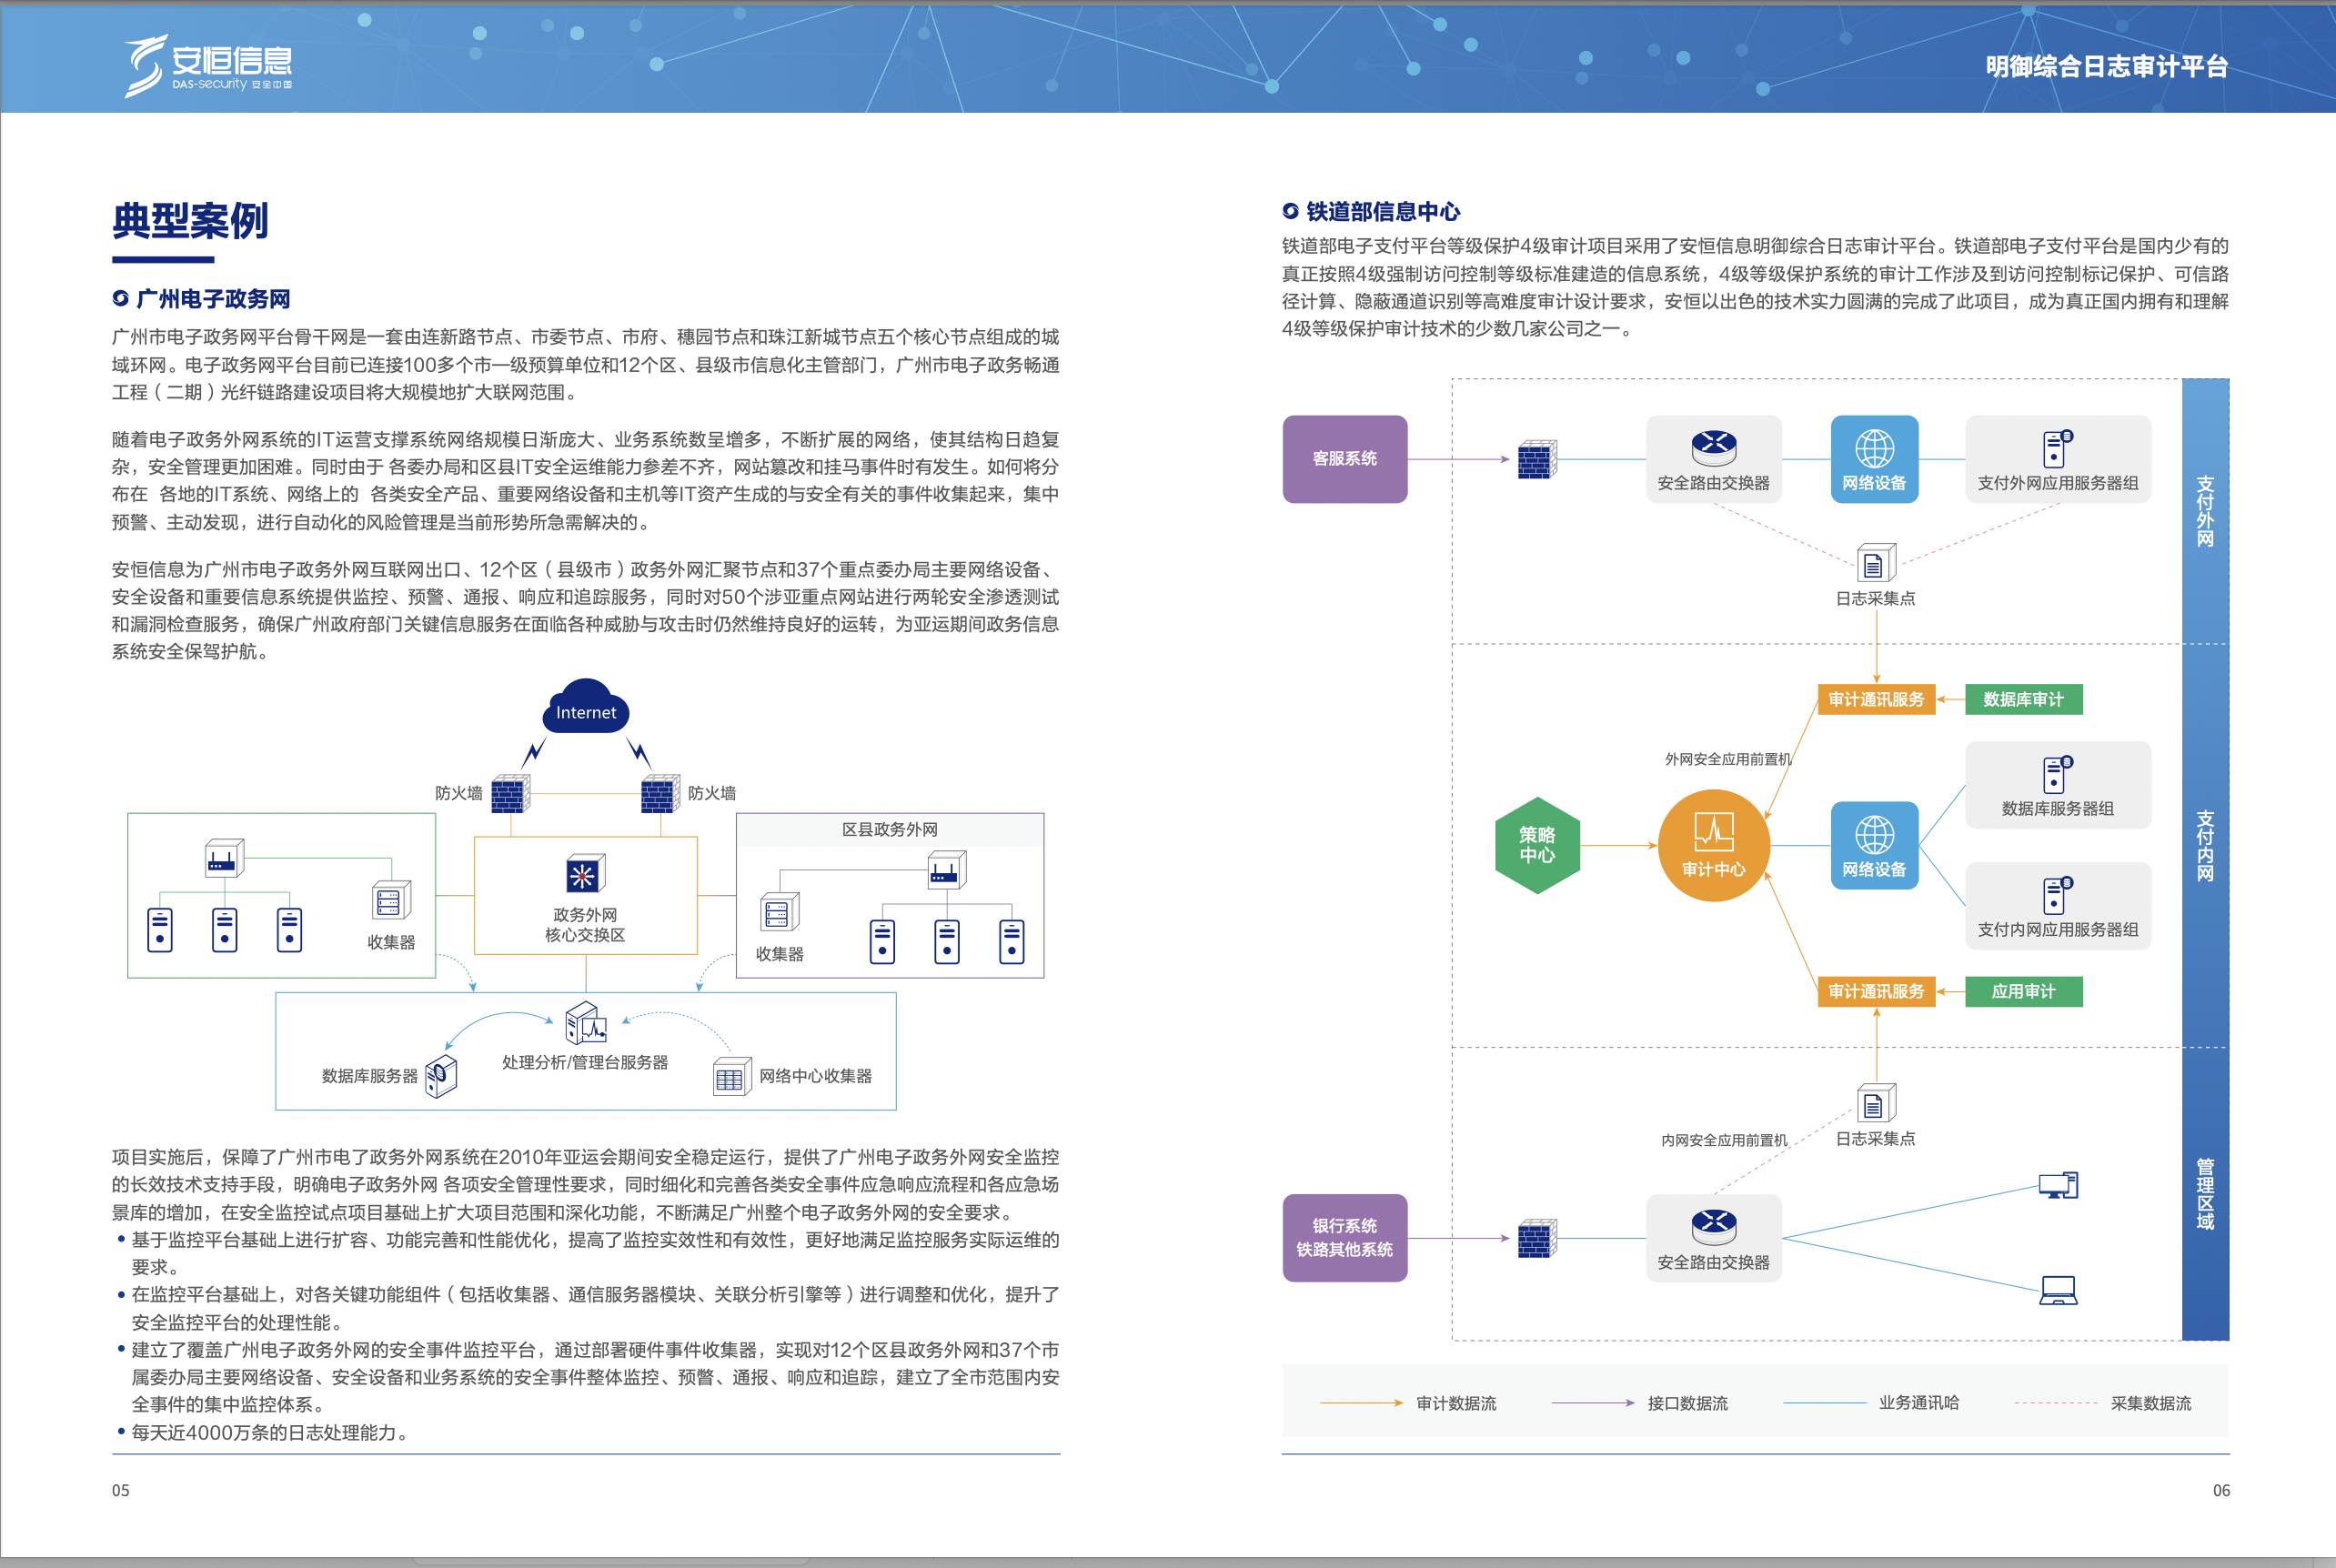Select the 支付外网 side tab

click(2203, 510)
